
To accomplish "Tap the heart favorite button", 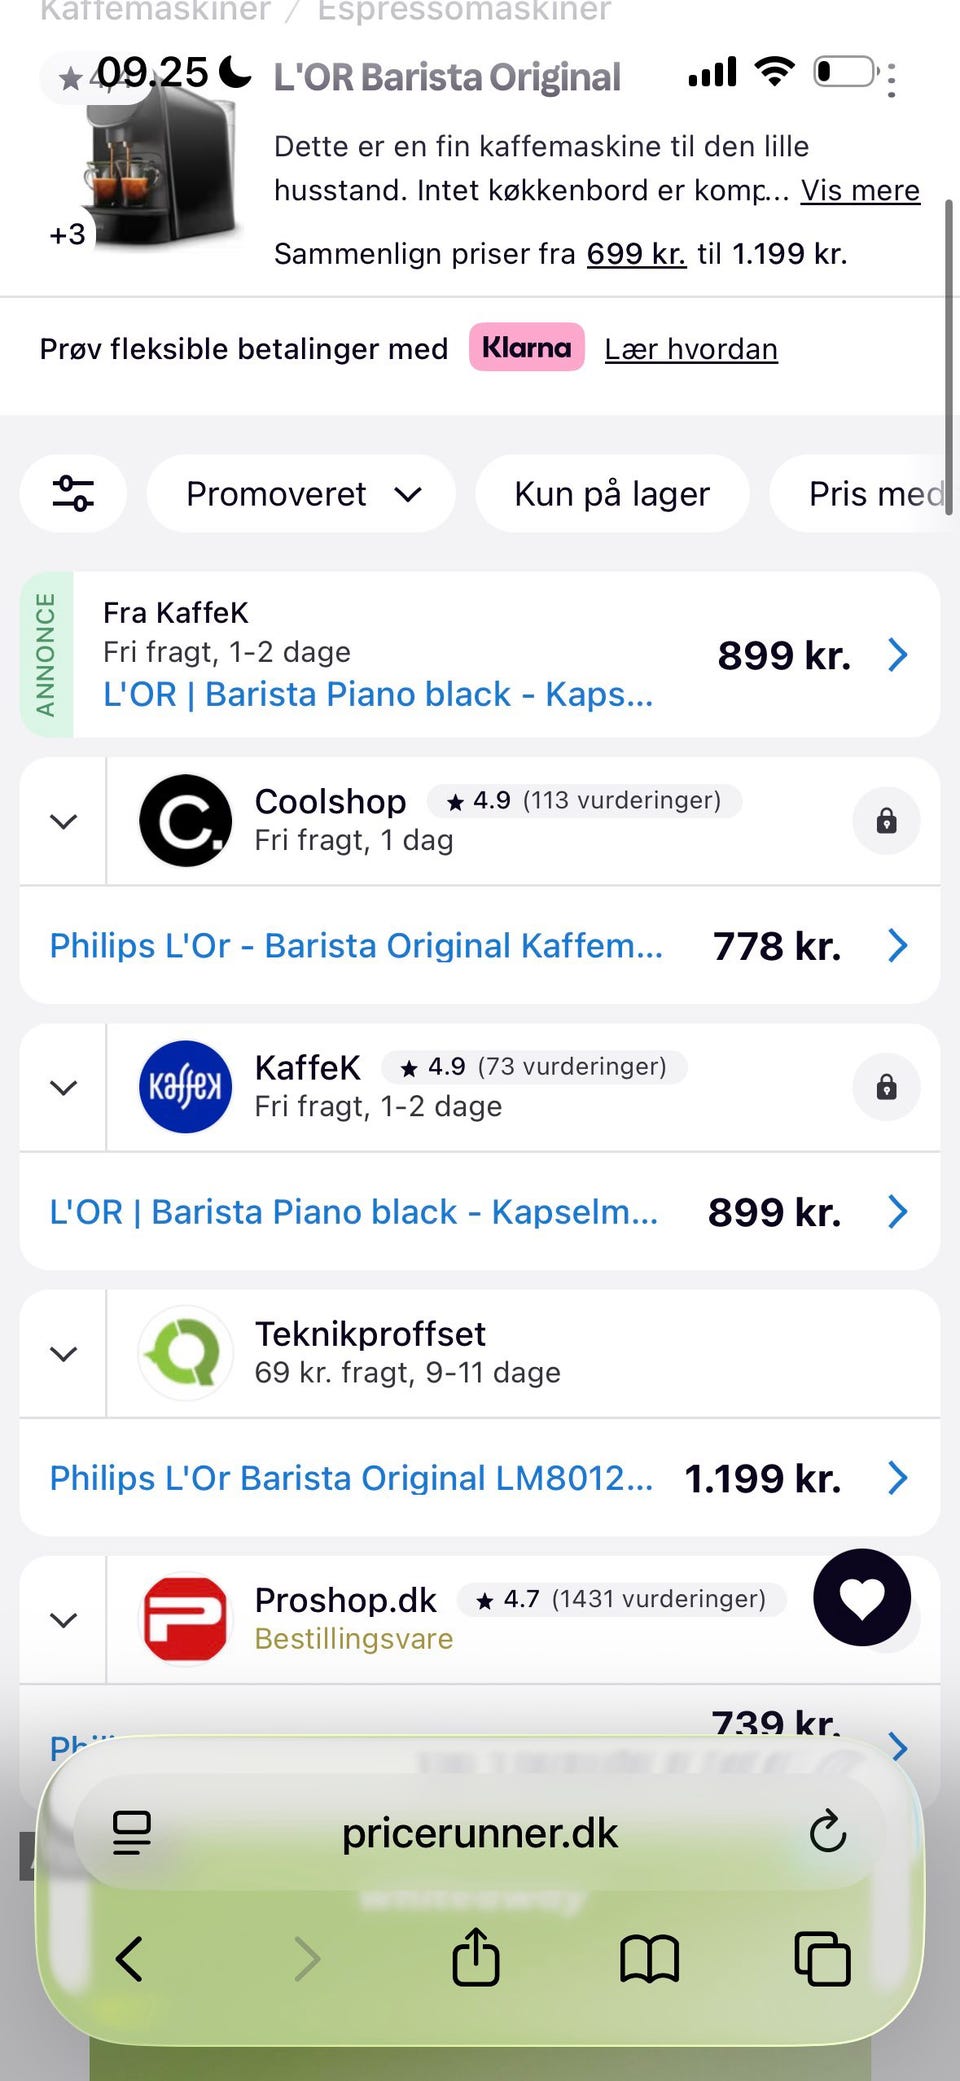I will (862, 1597).
